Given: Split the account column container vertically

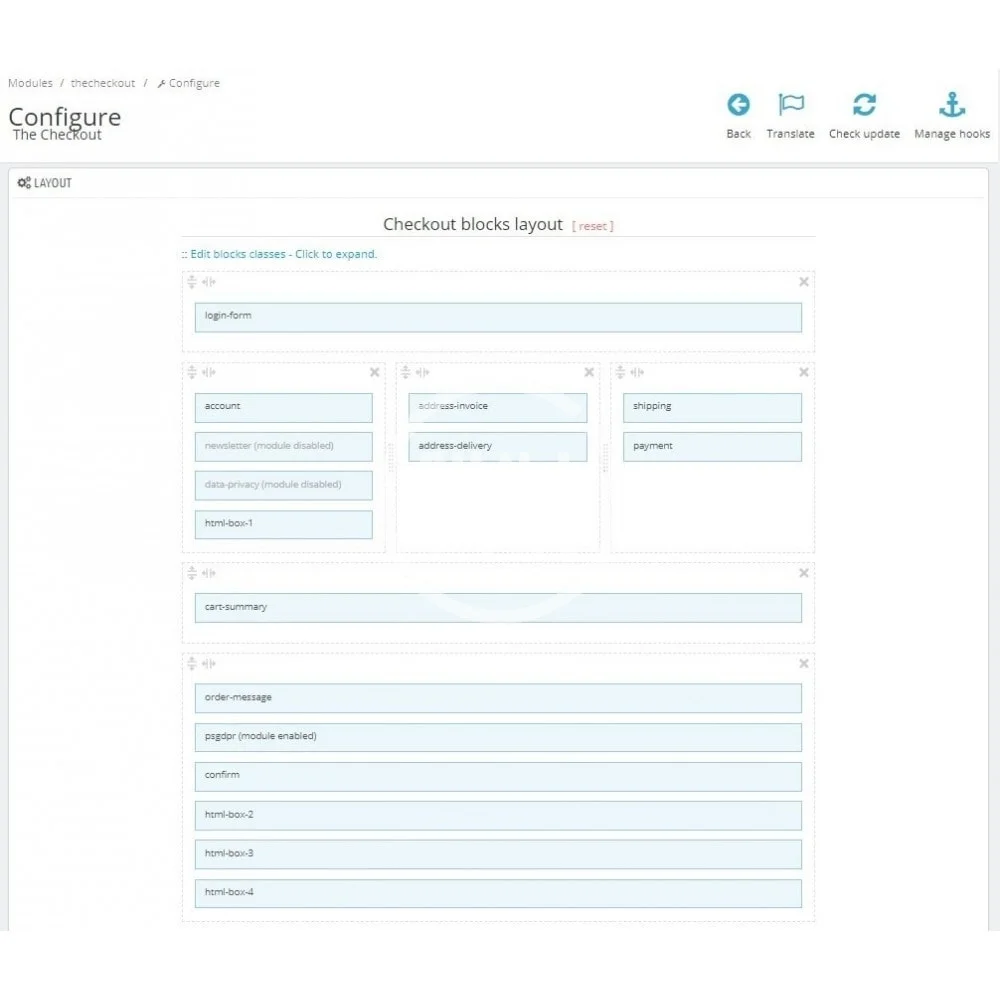Looking at the screenshot, I should pos(209,373).
